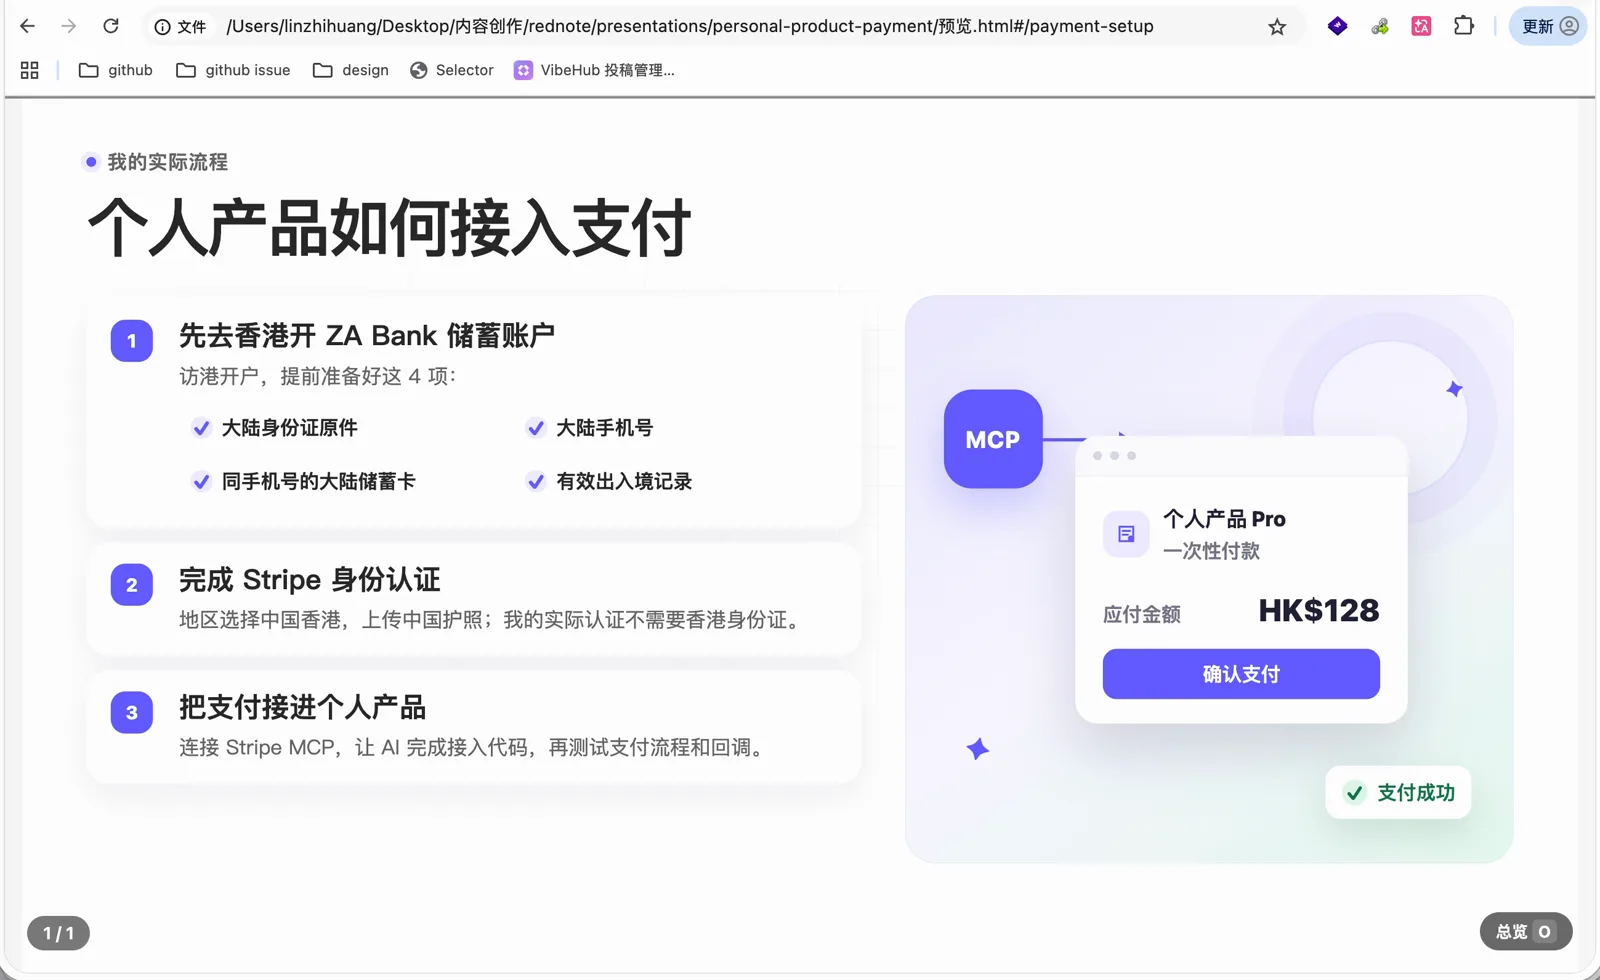Click the 我的实际流程 label
This screenshot has width=1600, height=980.
(168, 162)
